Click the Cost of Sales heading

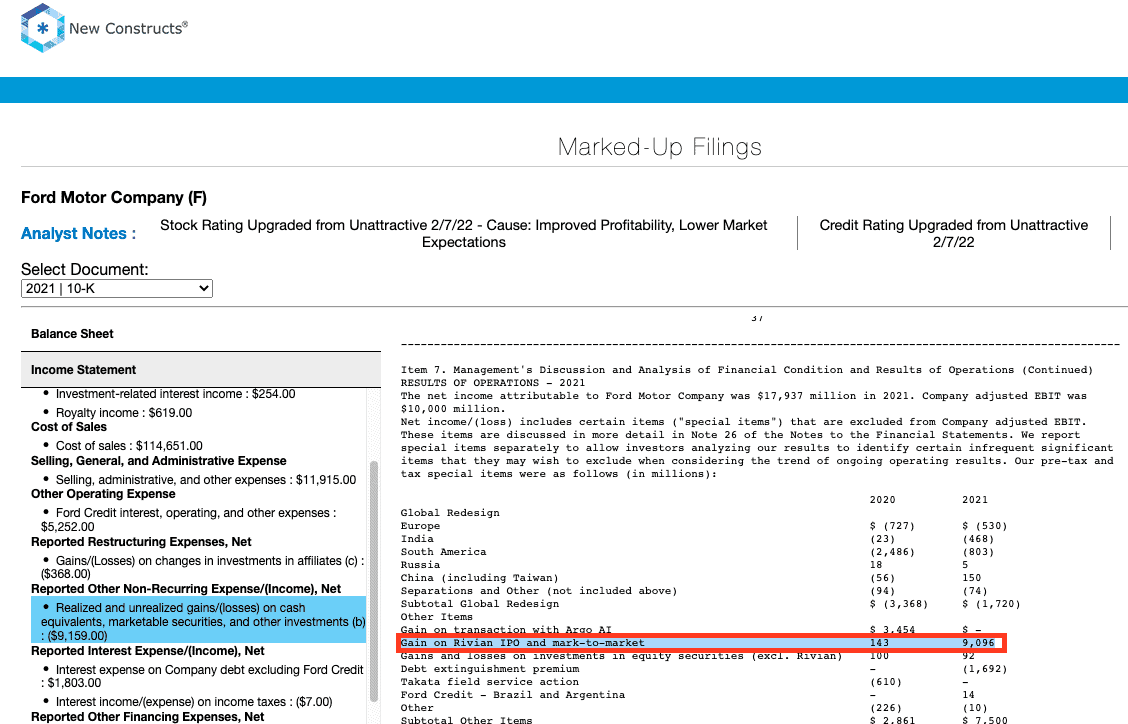(x=69, y=427)
